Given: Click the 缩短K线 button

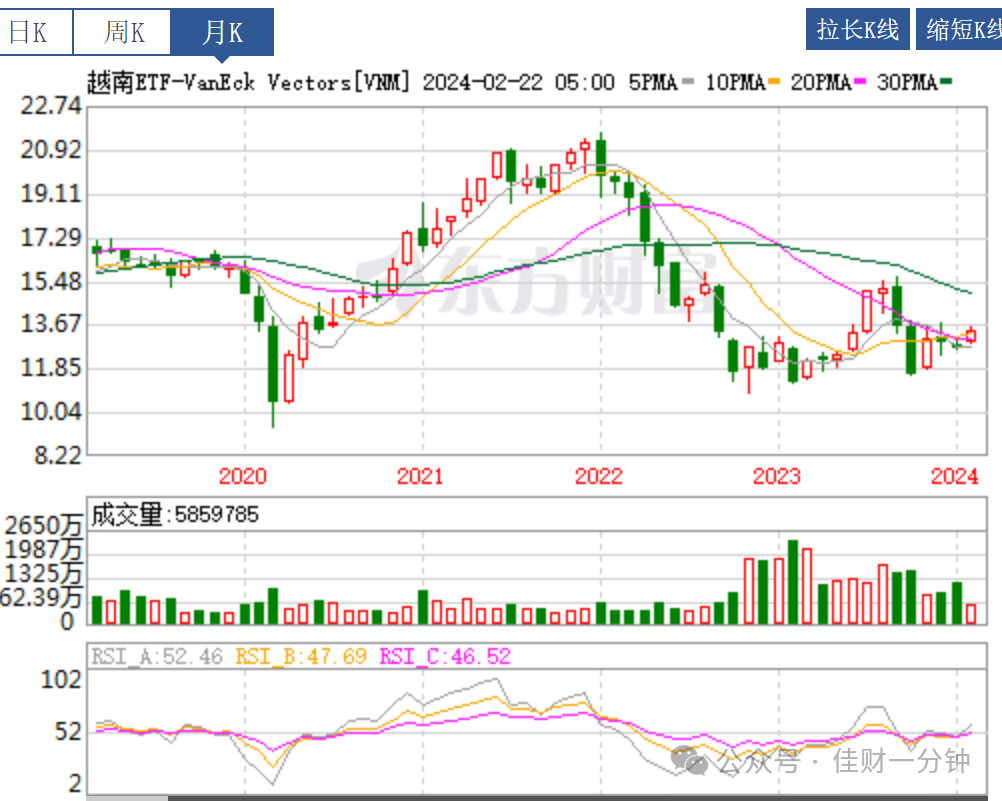Looking at the screenshot, I should [x=960, y=29].
